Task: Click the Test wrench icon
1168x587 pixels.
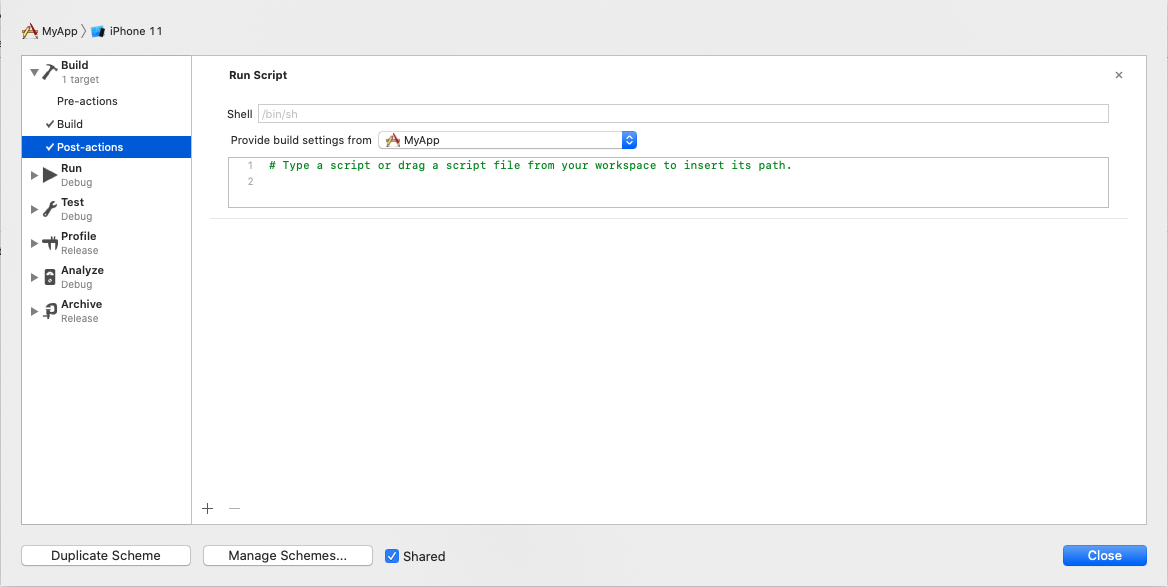Action: coord(50,209)
